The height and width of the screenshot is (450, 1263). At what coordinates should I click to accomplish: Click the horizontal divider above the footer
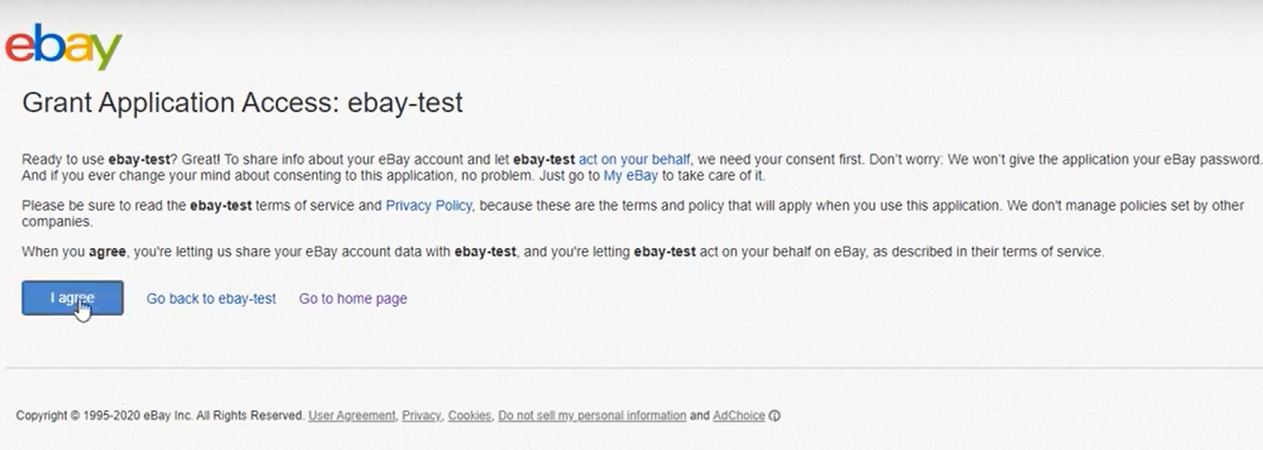point(631,368)
